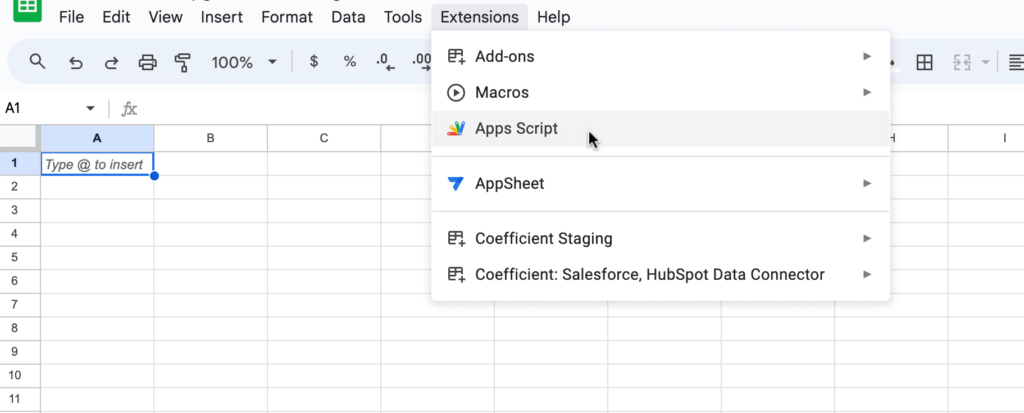Viewport: 1024px width, 413px height.
Task: Choose Add-ons in the Extensions menu
Action: [x=660, y=57]
